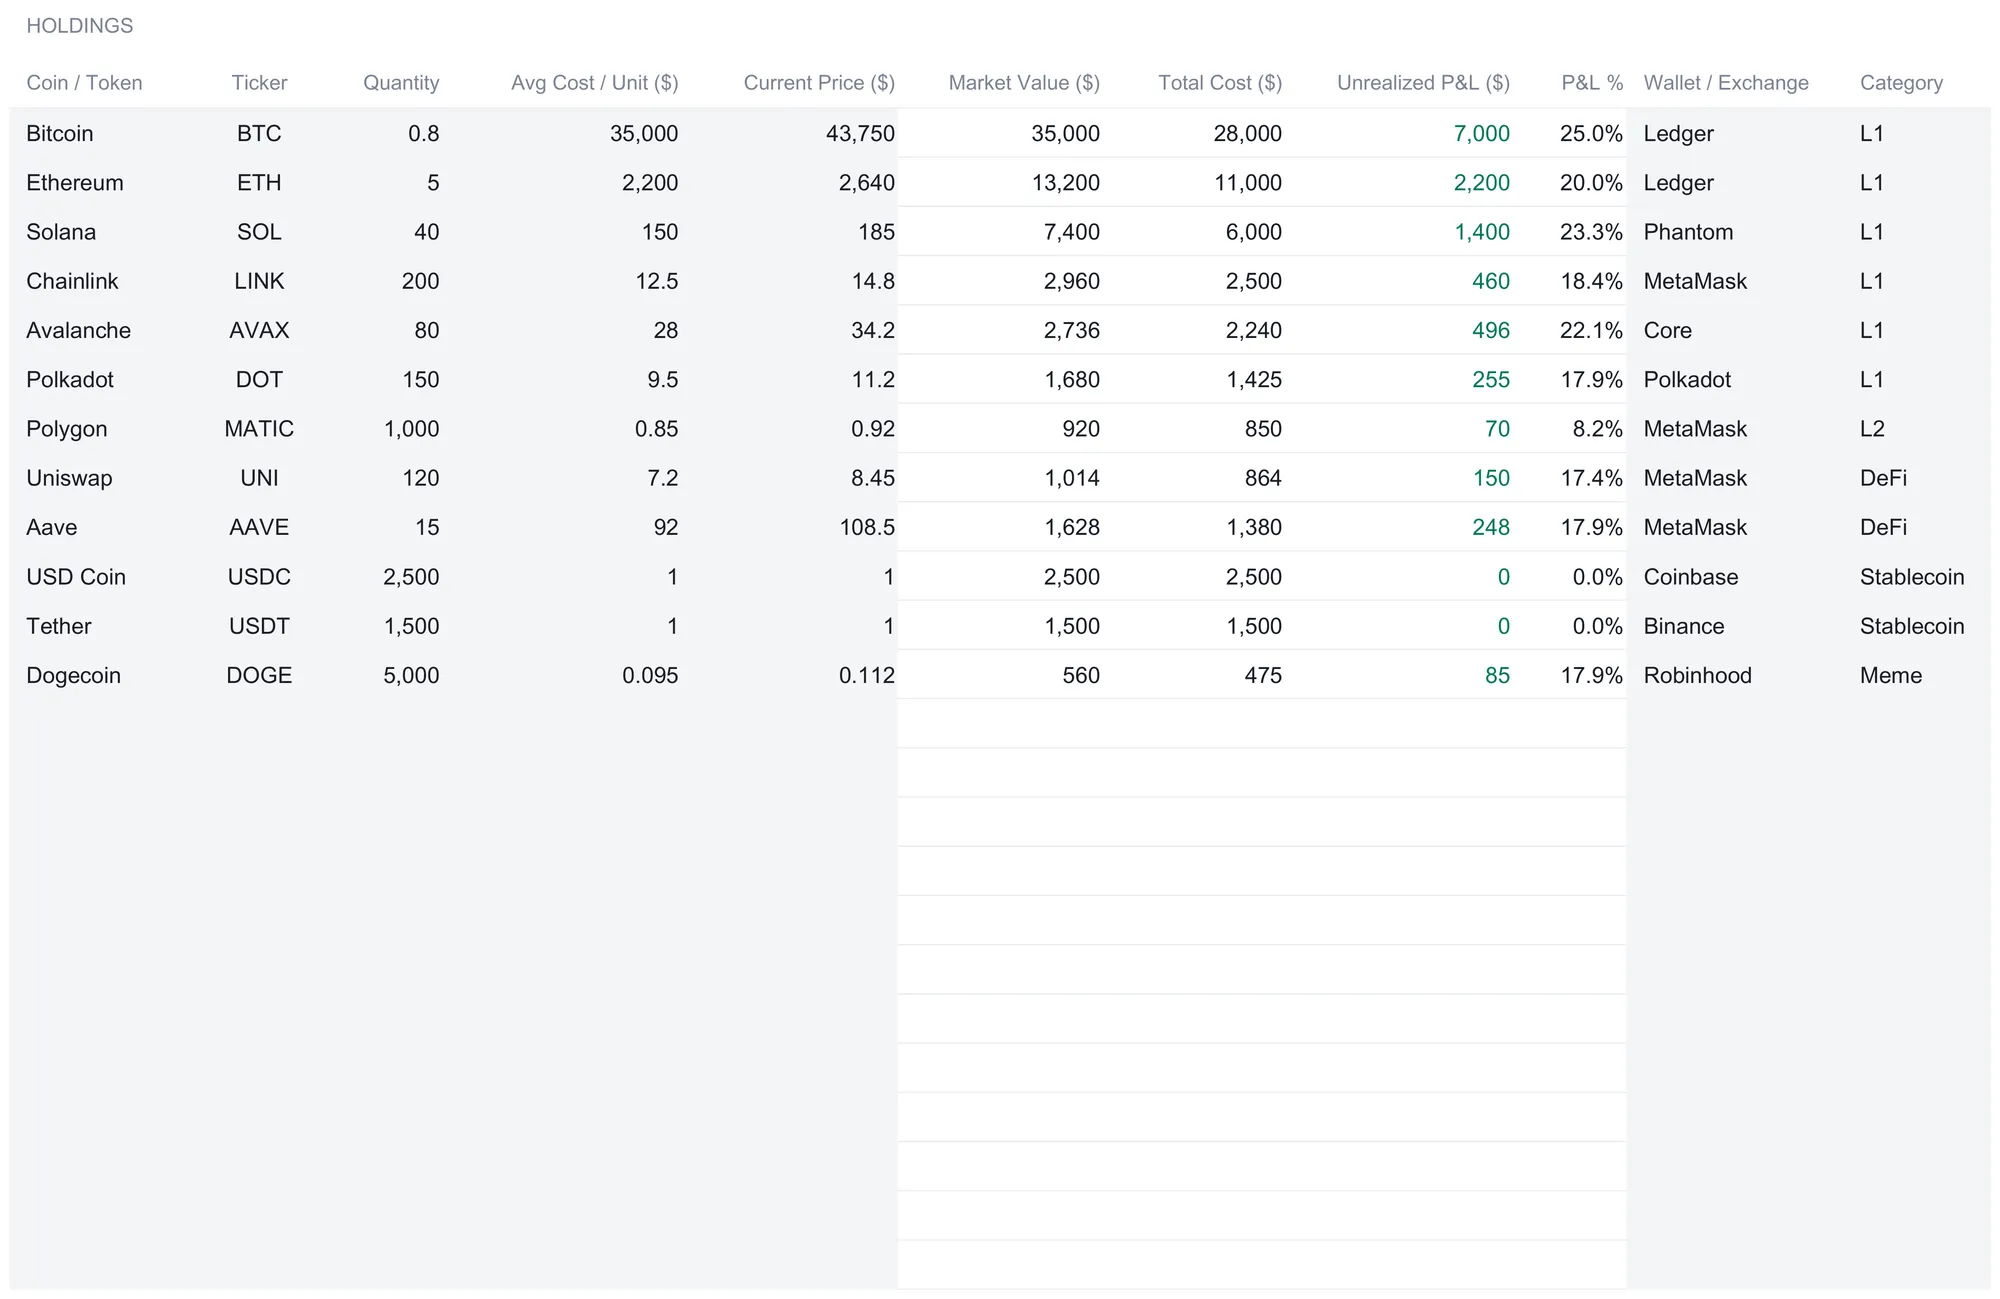
Task: Click the UNI ticker cell
Action: point(259,478)
